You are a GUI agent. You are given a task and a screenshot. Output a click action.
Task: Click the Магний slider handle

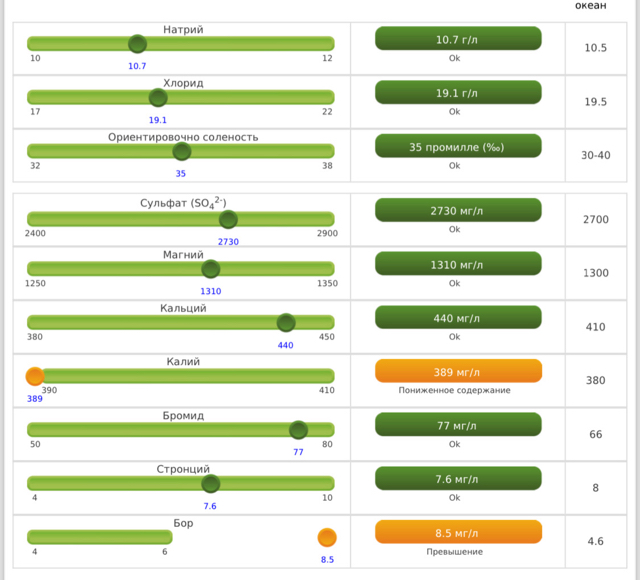(210, 269)
